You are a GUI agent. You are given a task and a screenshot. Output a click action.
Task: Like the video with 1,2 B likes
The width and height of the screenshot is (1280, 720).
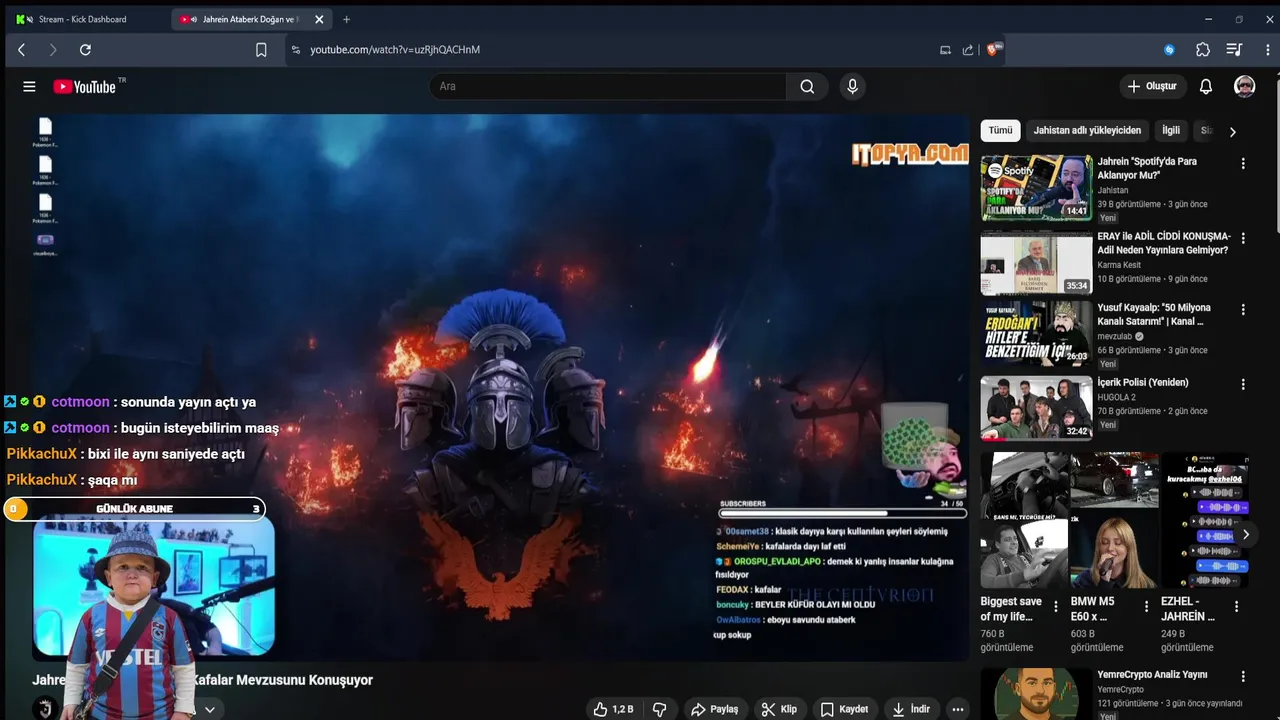click(x=613, y=709)
